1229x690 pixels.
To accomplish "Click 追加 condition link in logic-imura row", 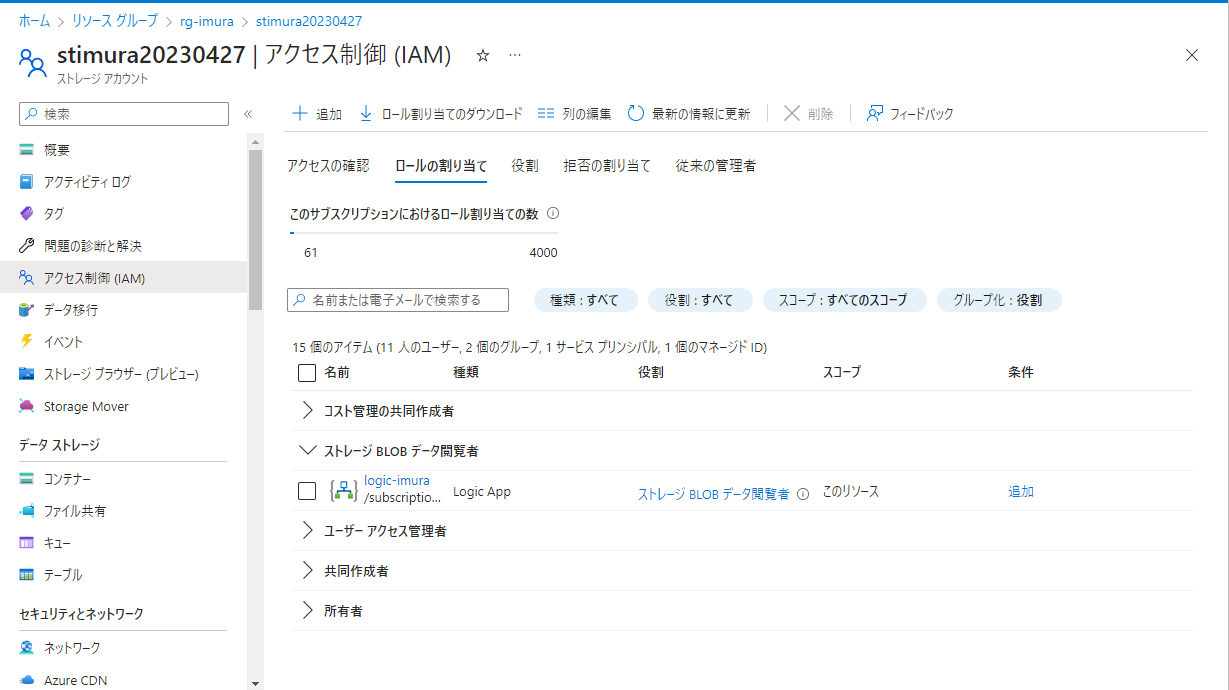I will pyautogui.click(x=1021, y=492).
